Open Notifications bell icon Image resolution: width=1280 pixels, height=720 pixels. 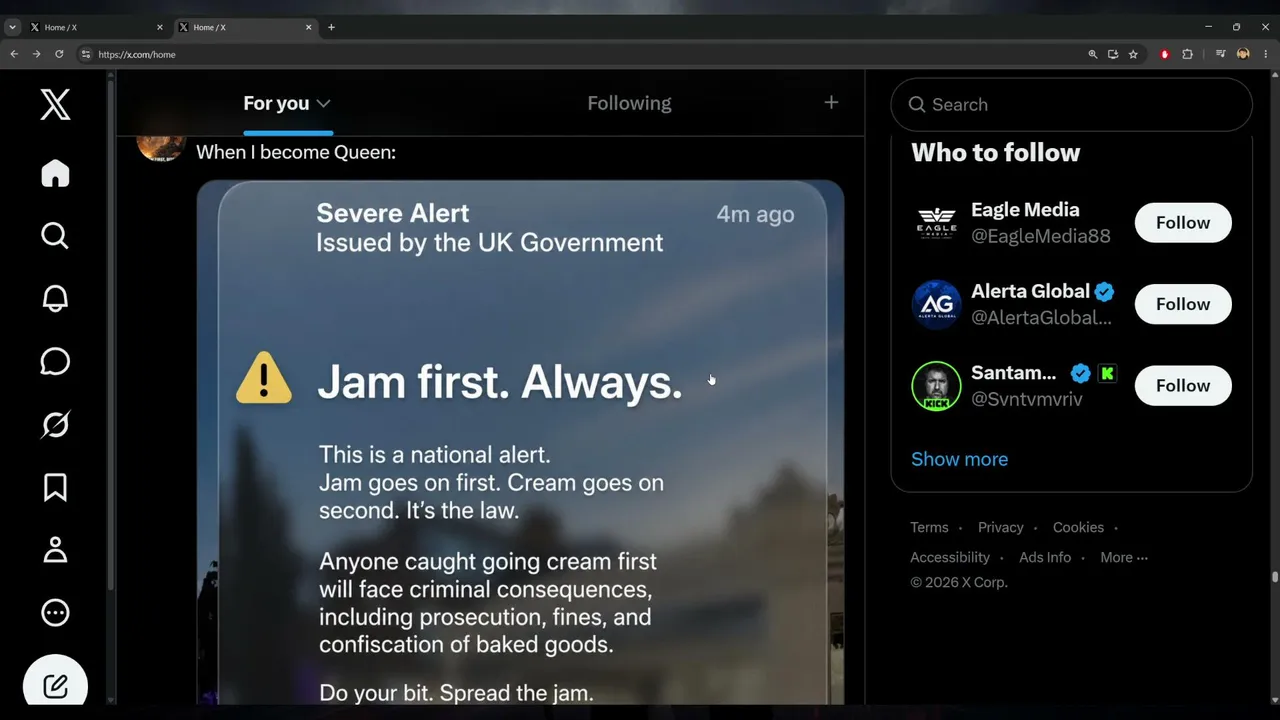pos(55,298)
